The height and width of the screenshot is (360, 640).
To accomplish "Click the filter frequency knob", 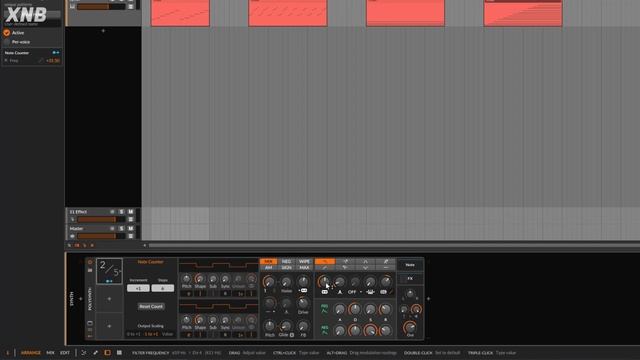I will [x=324, y=281].
